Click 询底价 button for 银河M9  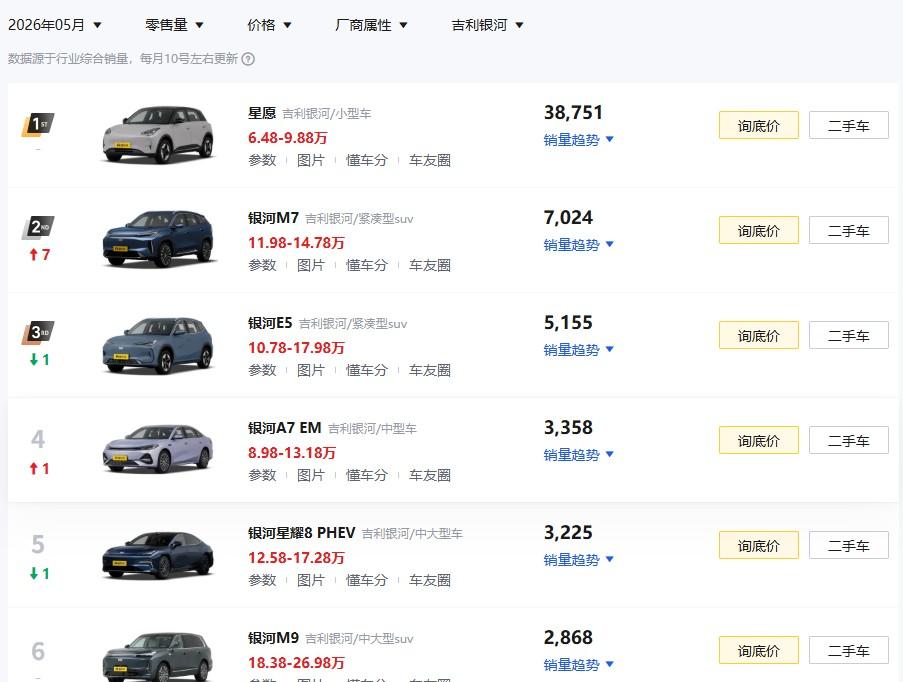[758, 650]
